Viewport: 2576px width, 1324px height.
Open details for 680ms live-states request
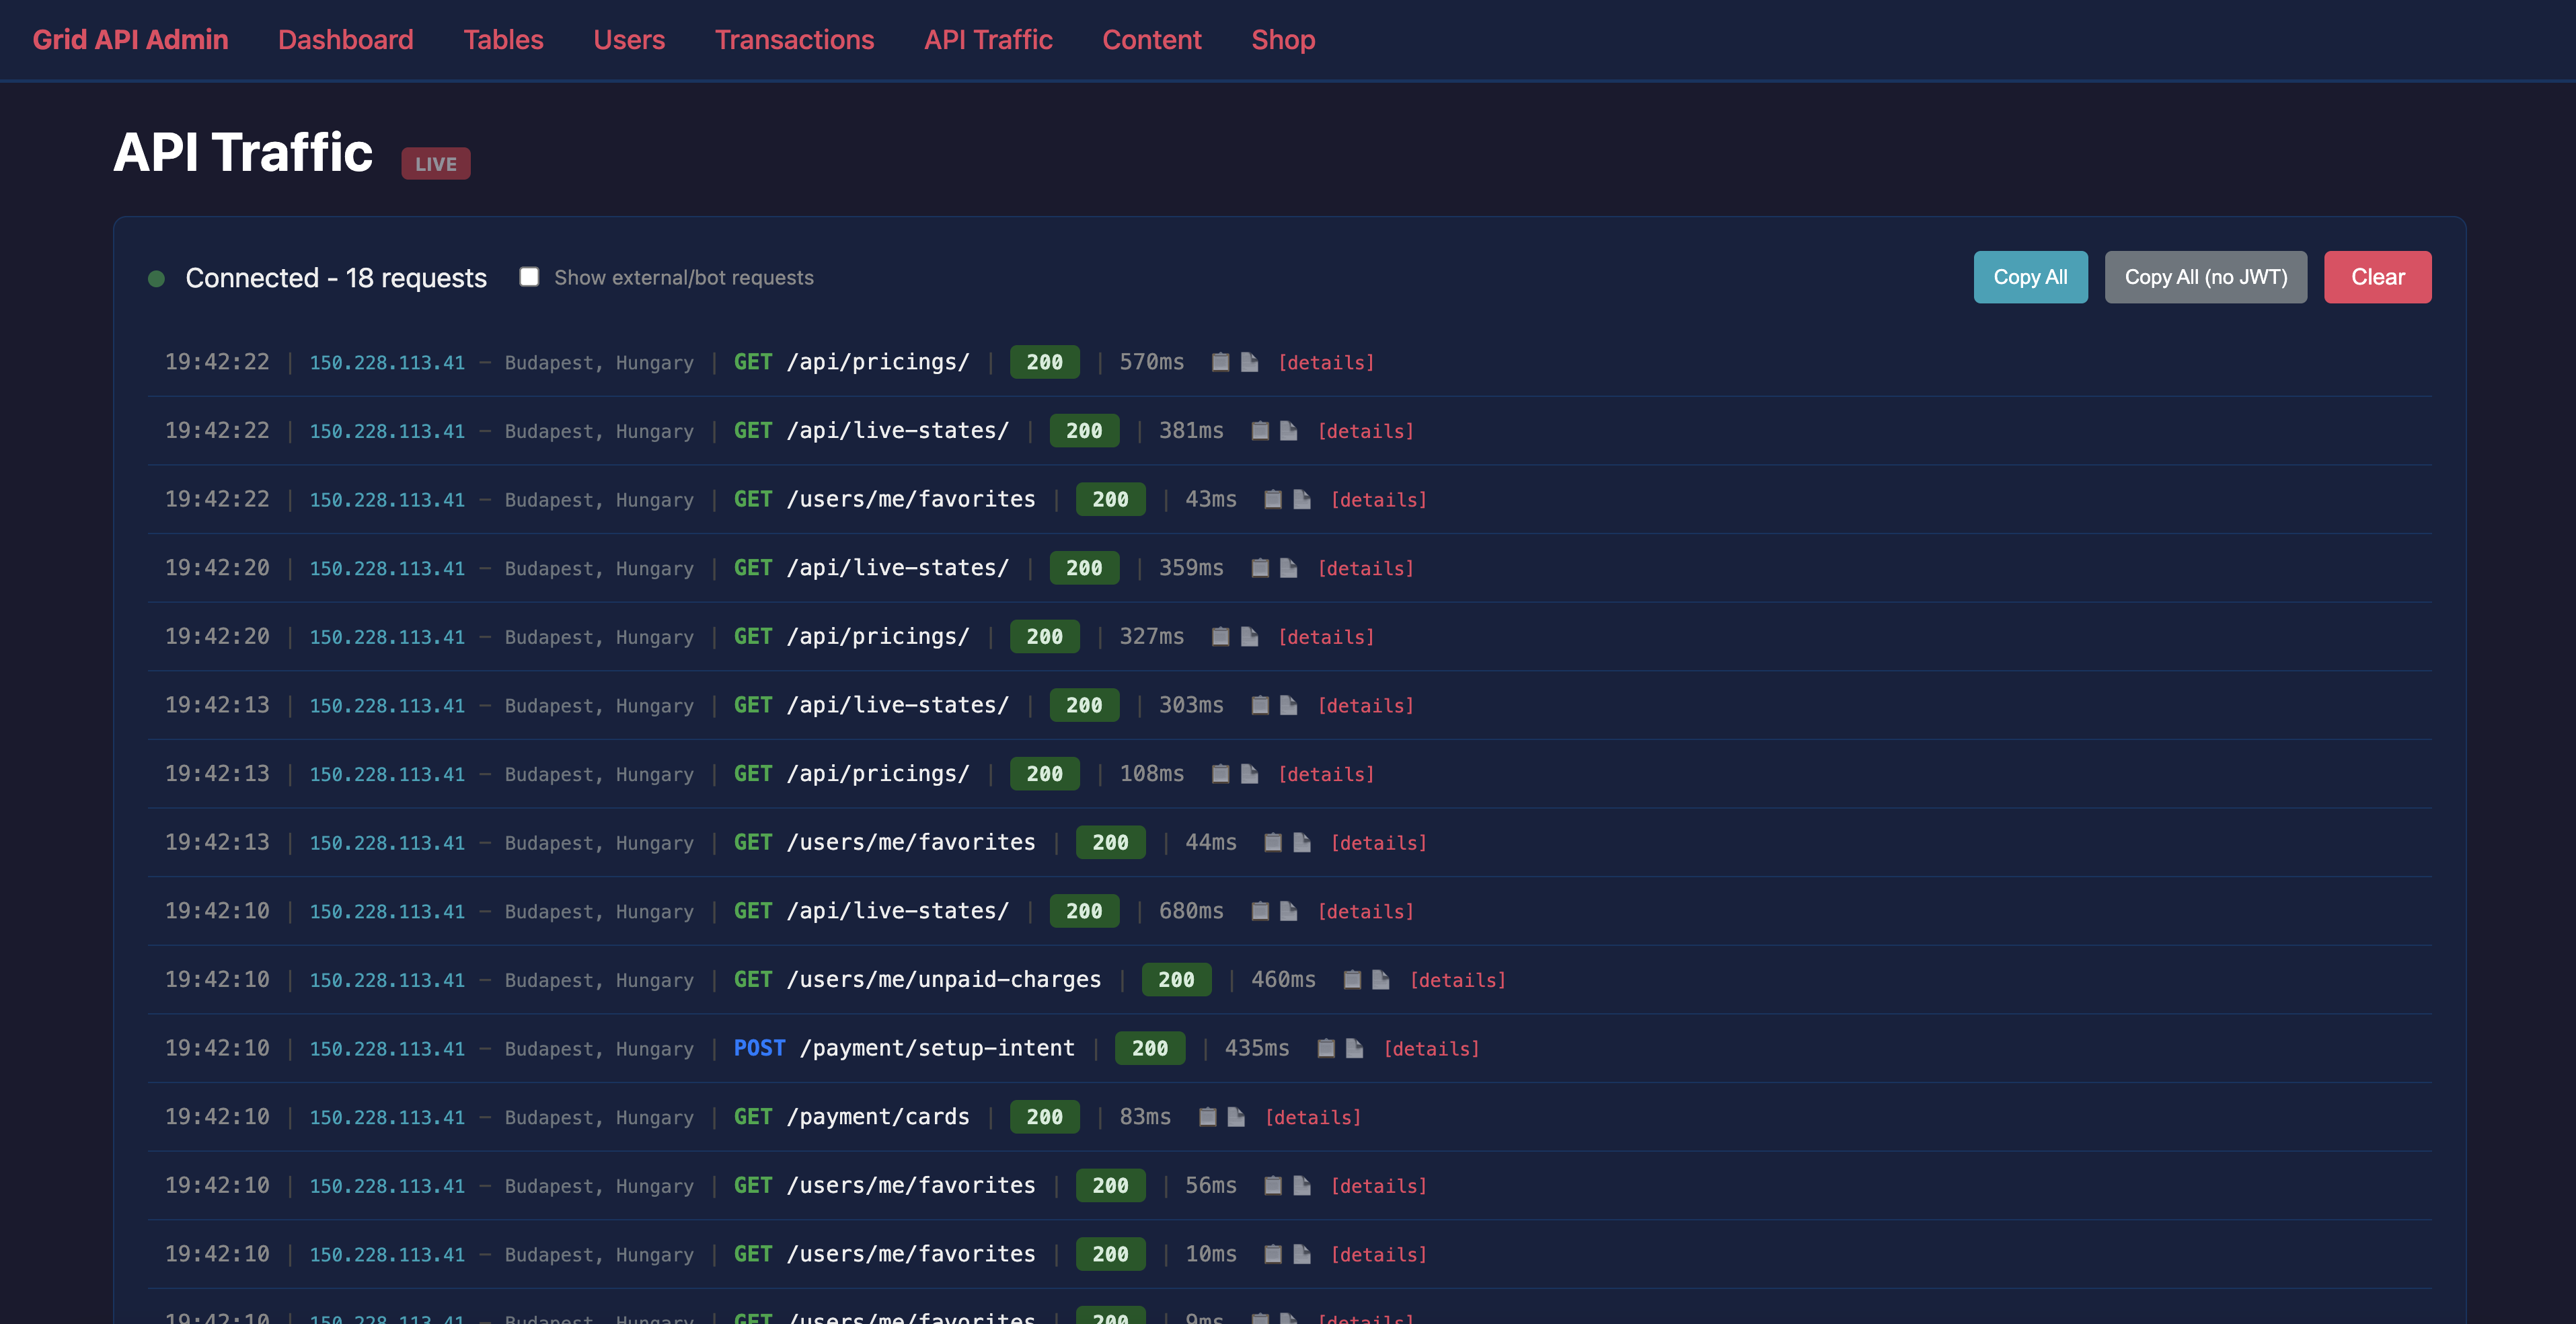(x=1366, y=912)
